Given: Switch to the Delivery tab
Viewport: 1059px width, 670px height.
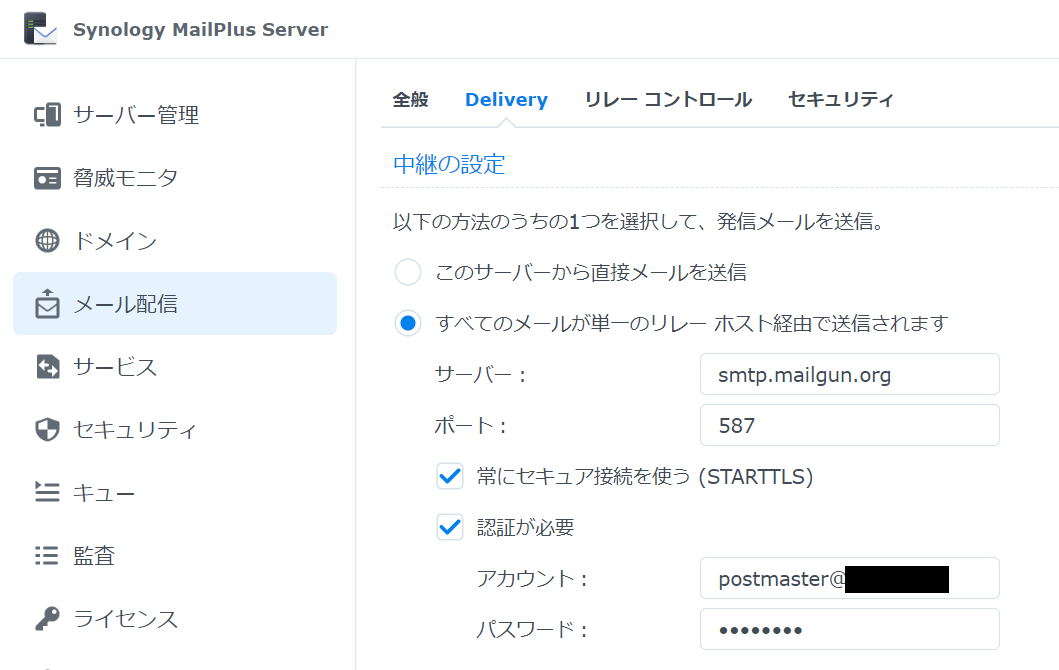Looking at the screenshot, I should tap(506, 100).
